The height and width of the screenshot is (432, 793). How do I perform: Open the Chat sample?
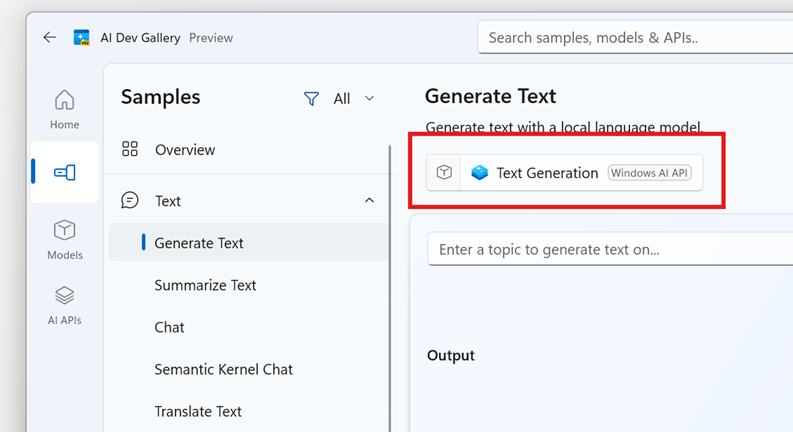(x=169, y=327)
